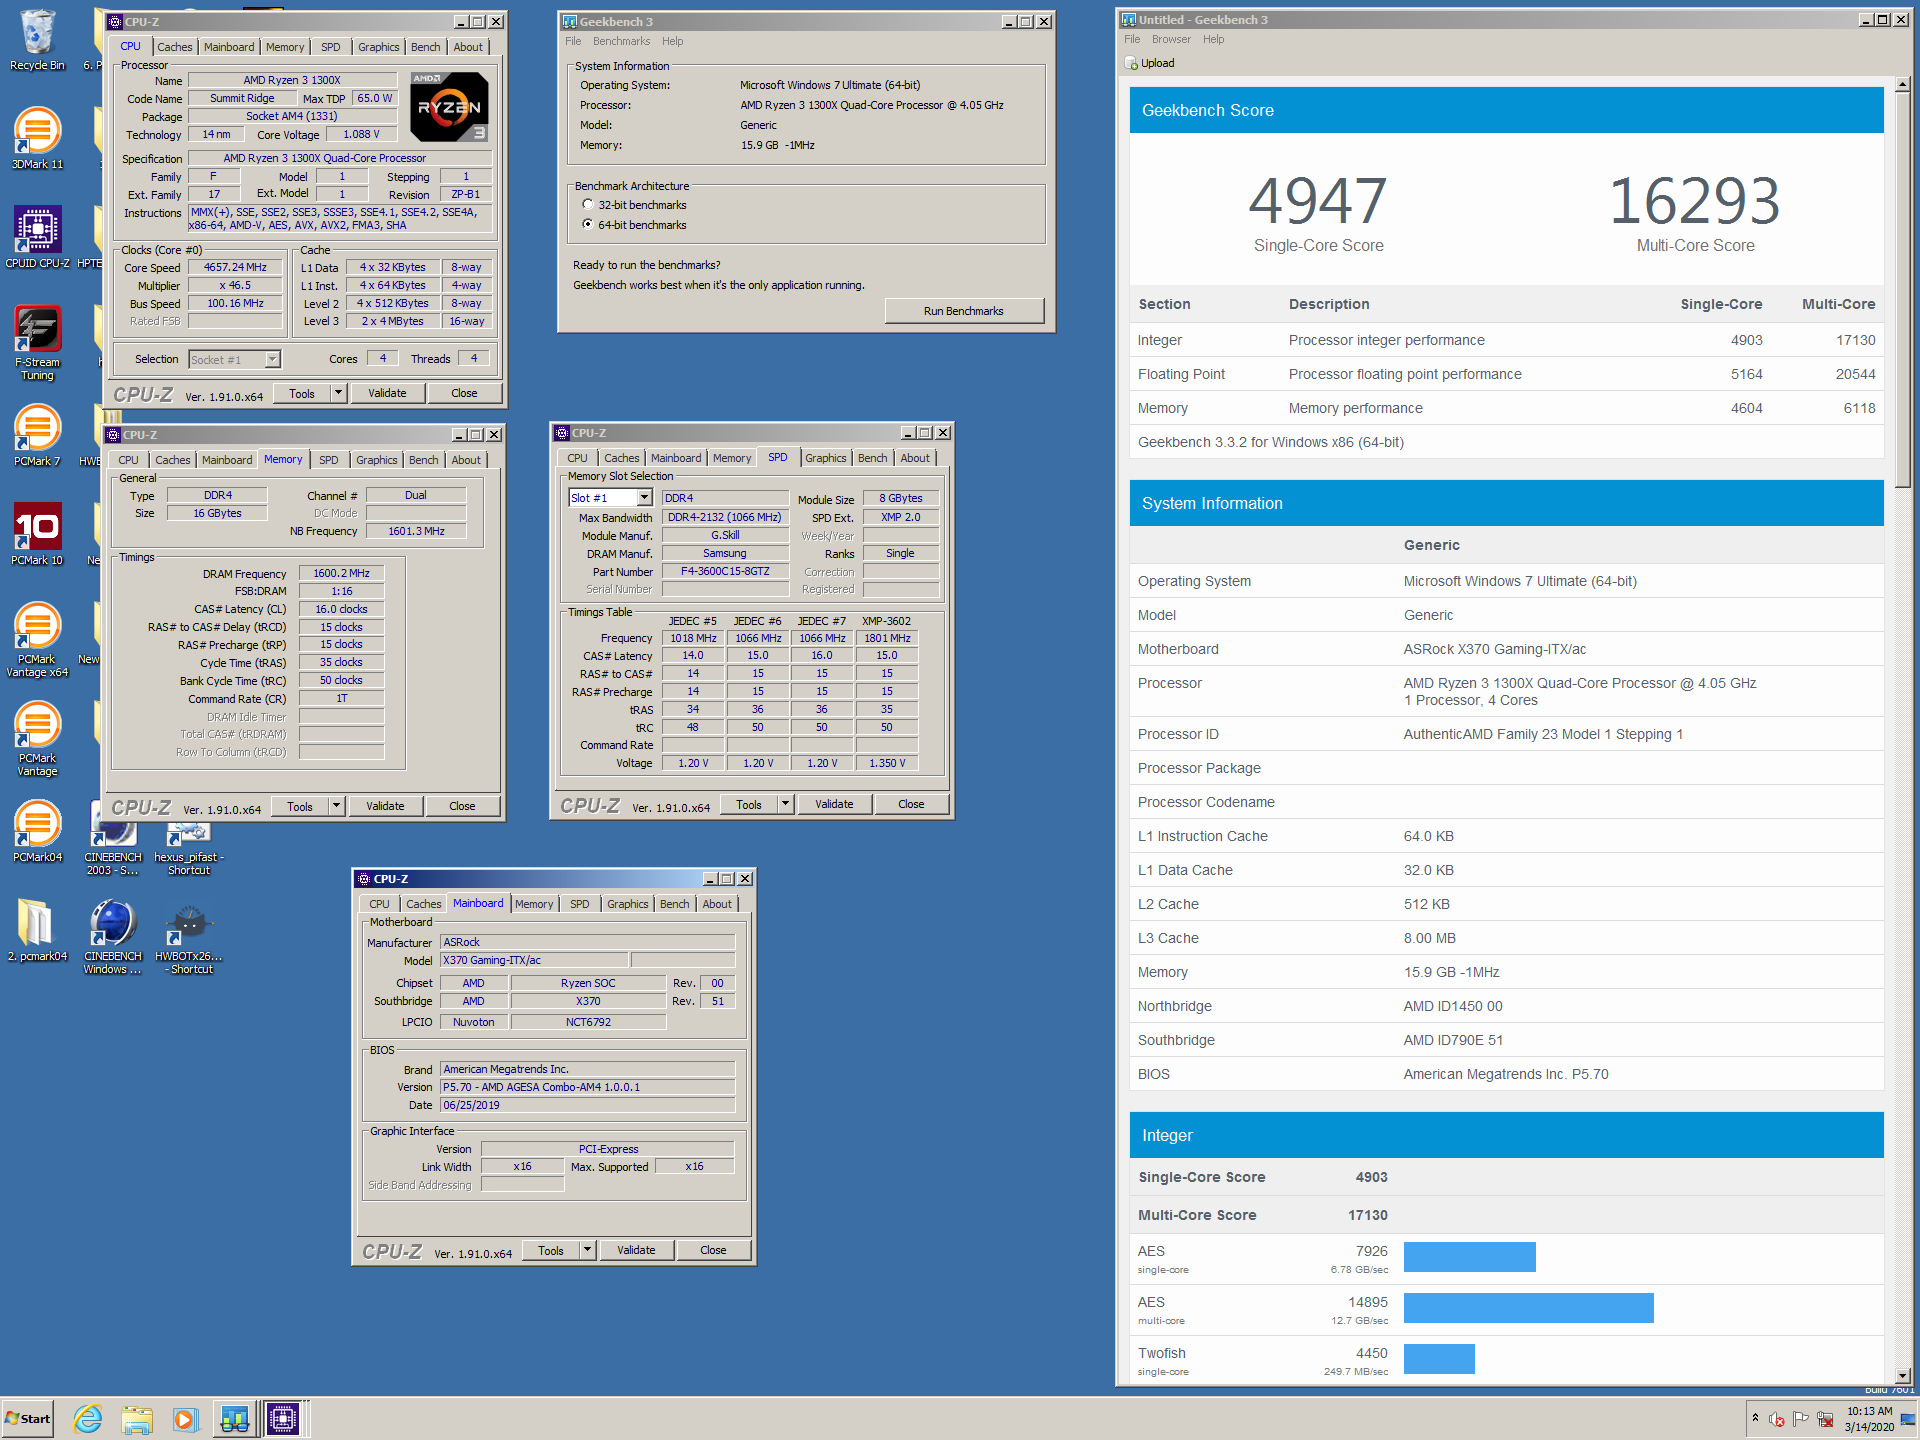Open the PCMark Vantage desktop icon
This screenshot has width=1920, height=1440.
[37, 738]
